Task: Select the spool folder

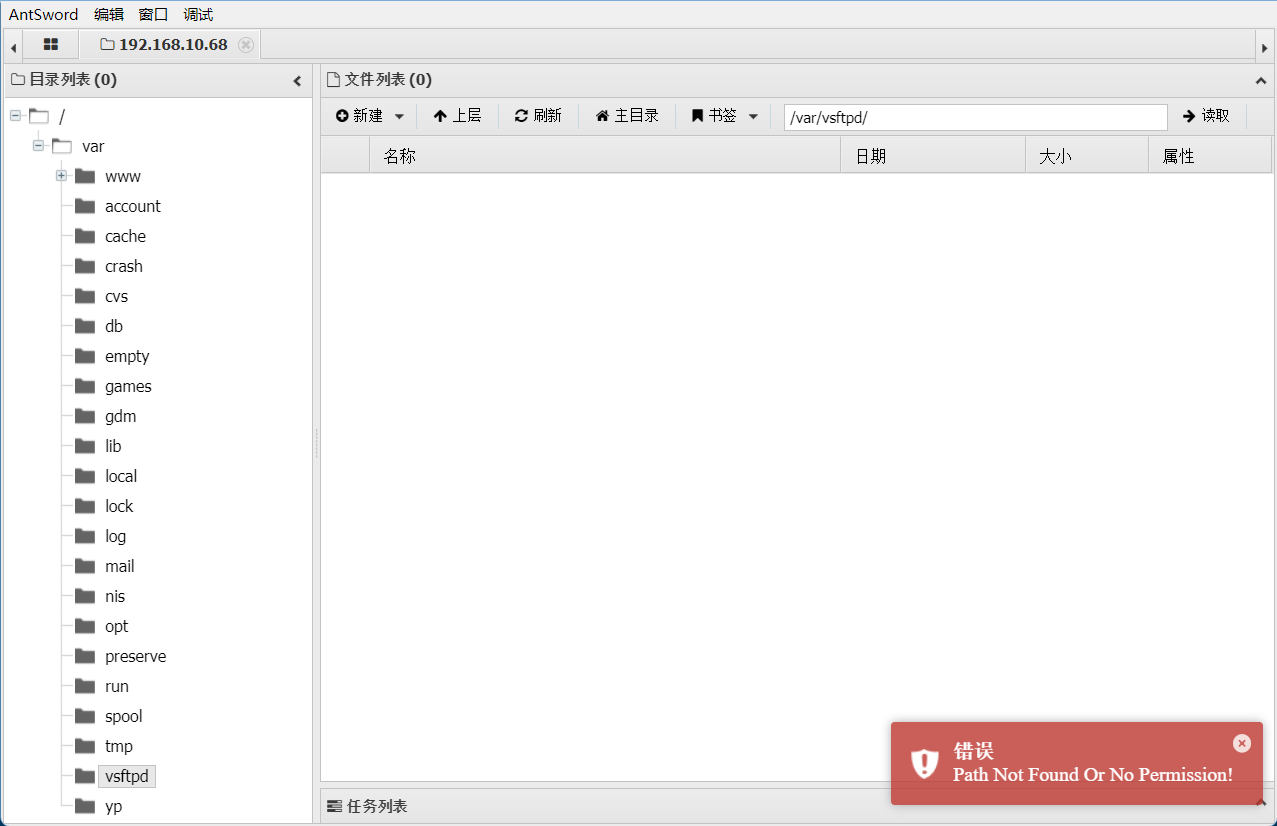Action: [124, 716]
